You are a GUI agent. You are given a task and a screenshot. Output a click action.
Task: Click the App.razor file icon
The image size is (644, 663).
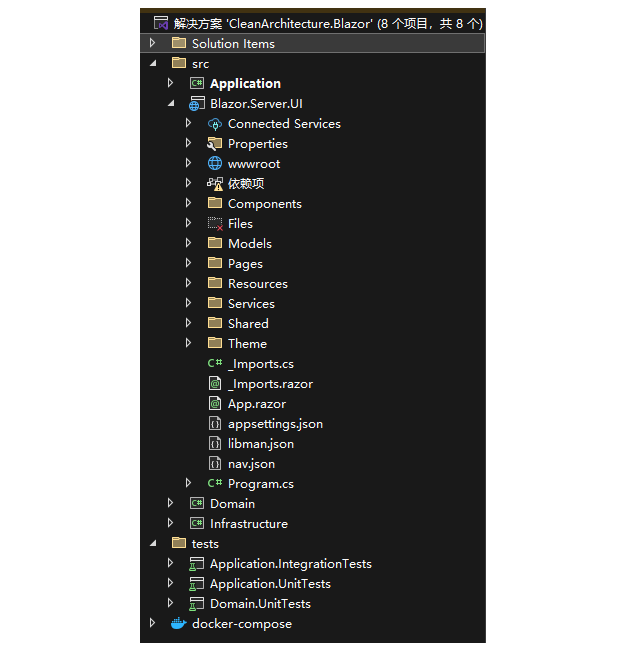pos(215,403)
